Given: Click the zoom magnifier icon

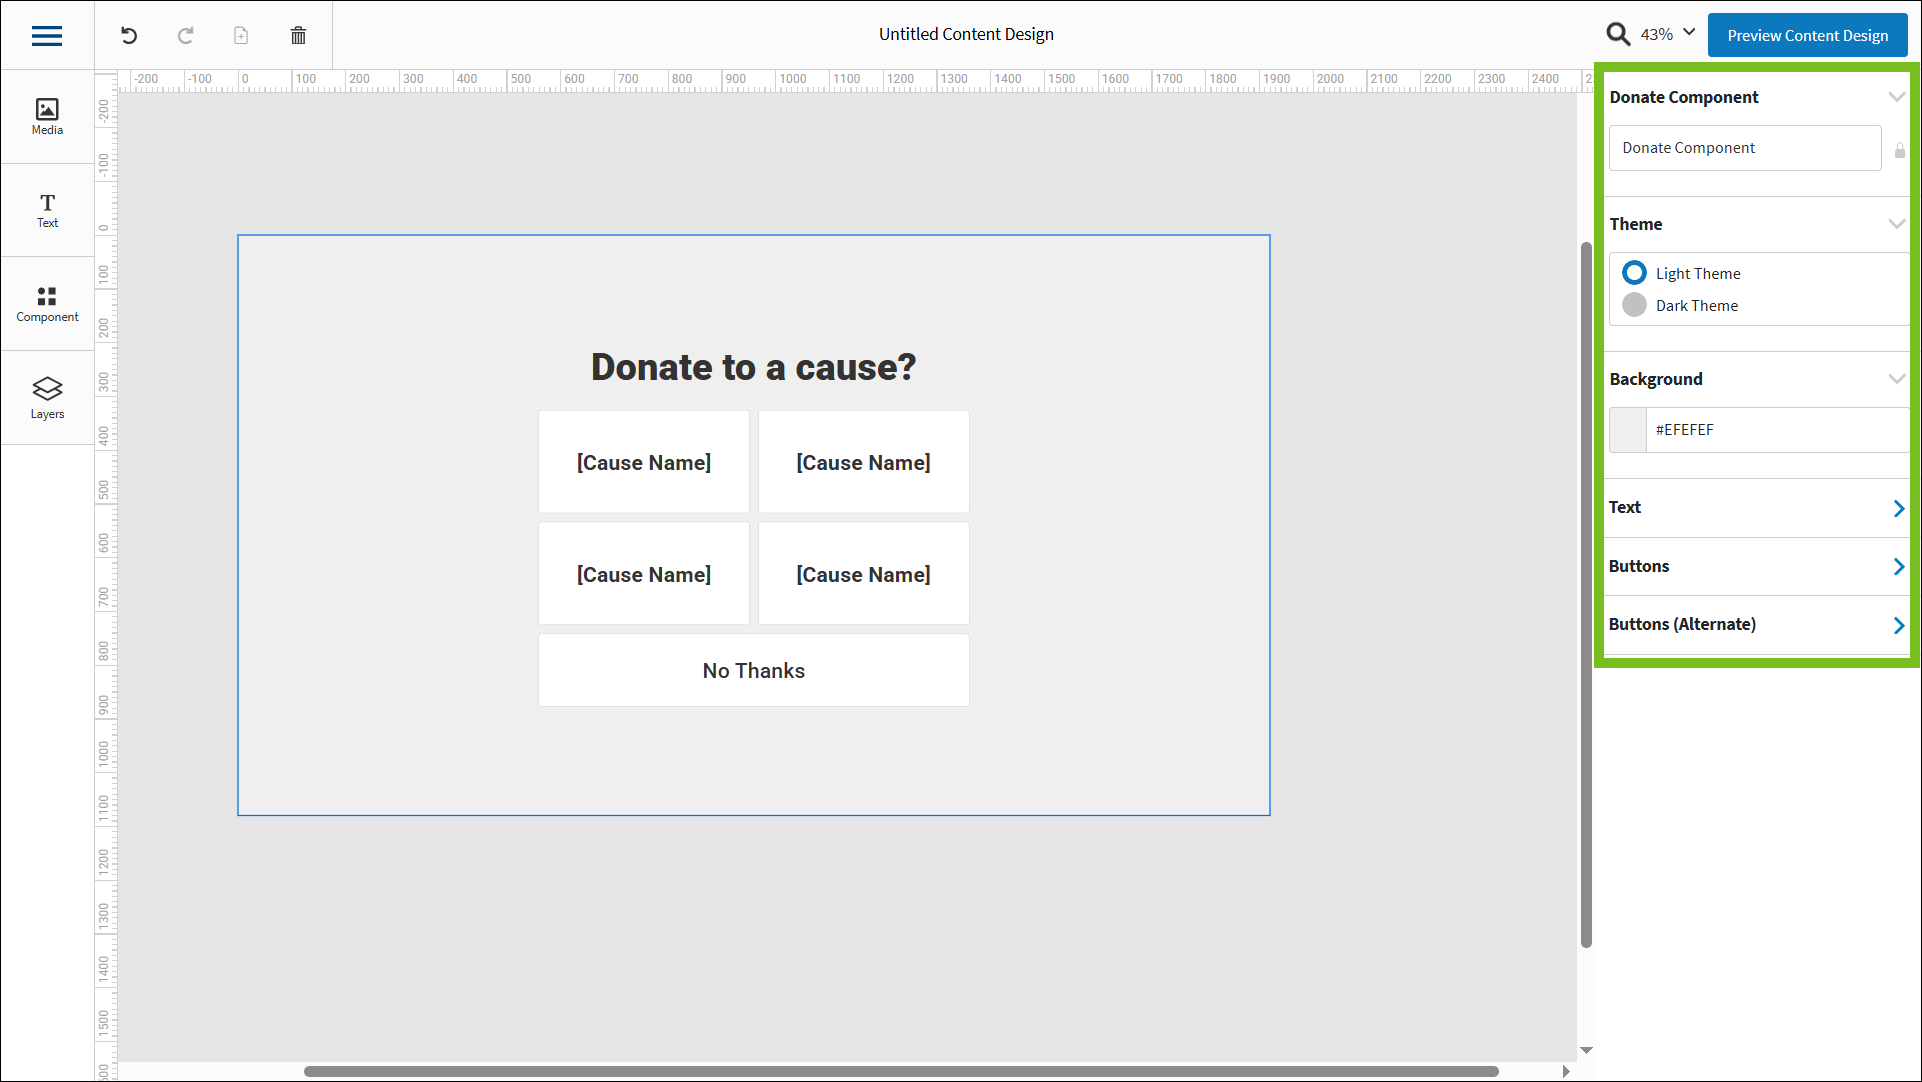Looking at the screenshot, I should (x=1617, y=33).
